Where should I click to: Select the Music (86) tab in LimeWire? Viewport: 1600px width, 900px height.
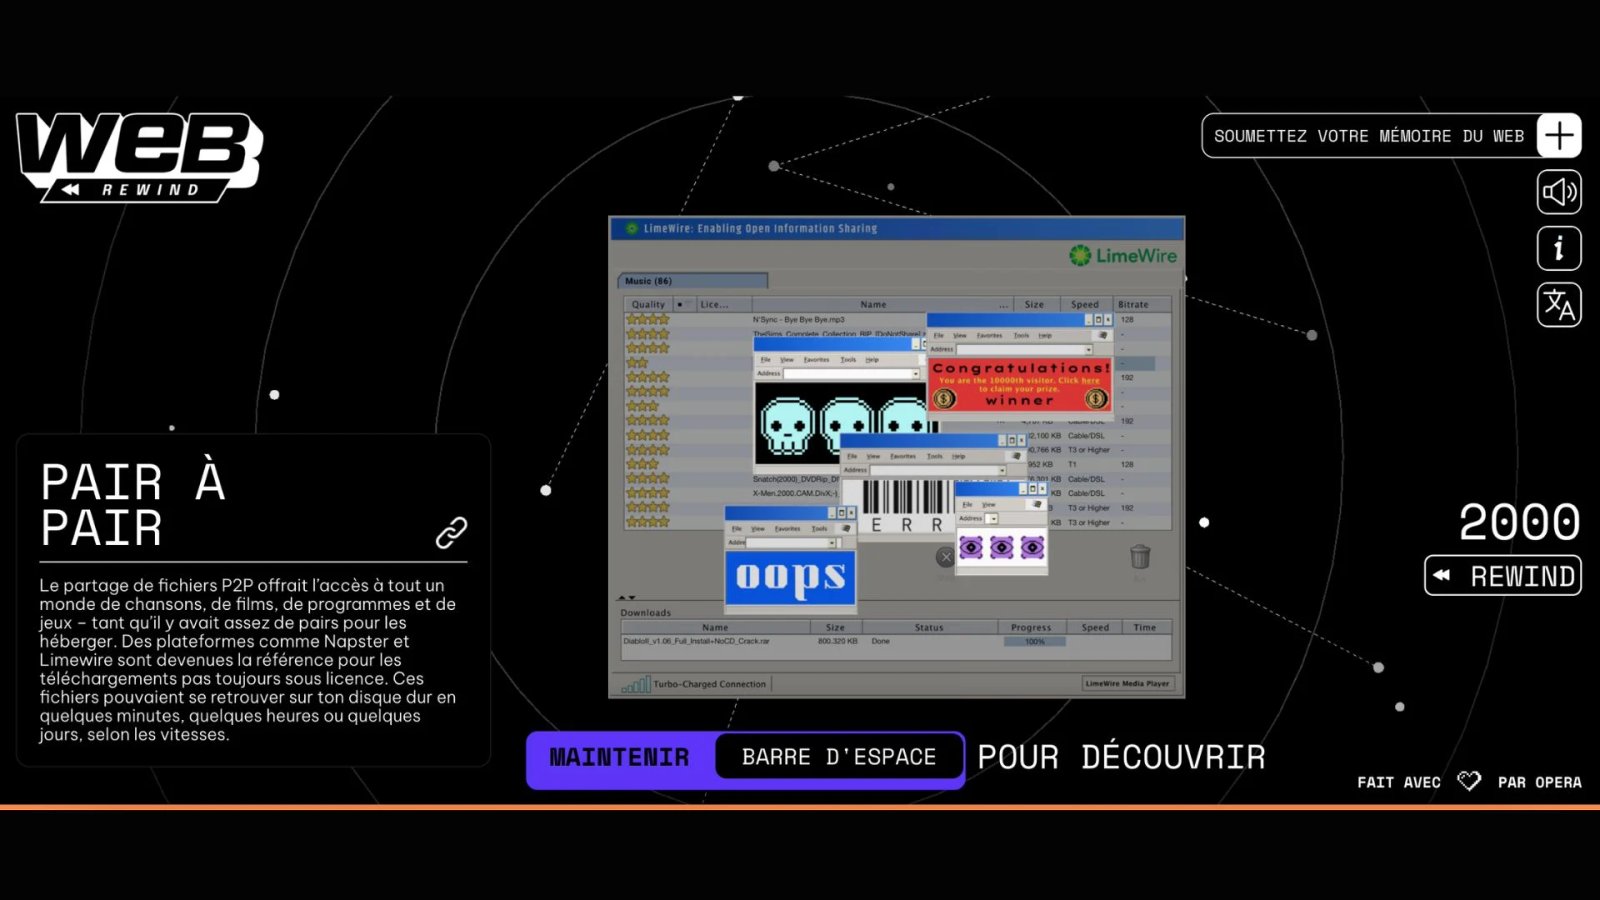click(x=692, y=281)
